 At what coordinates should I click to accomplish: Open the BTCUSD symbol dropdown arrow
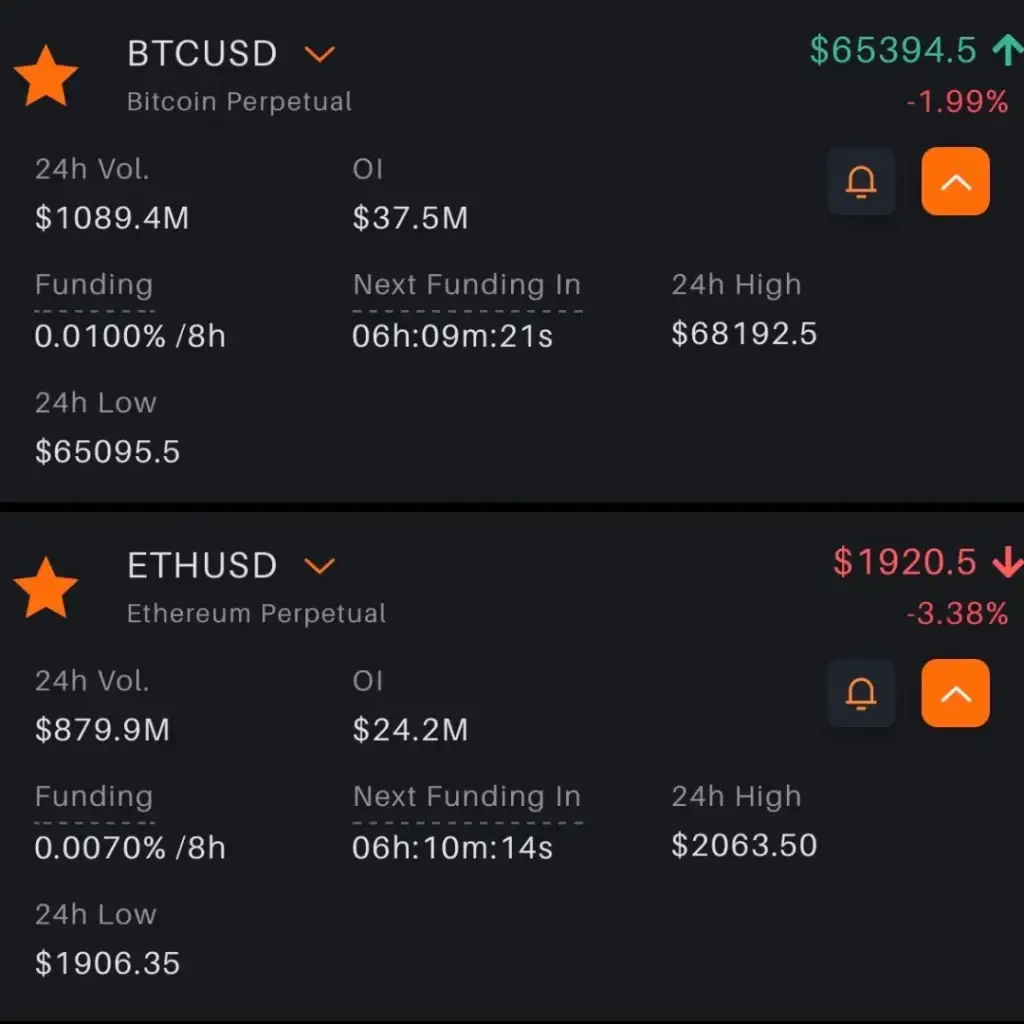(319, 54)
